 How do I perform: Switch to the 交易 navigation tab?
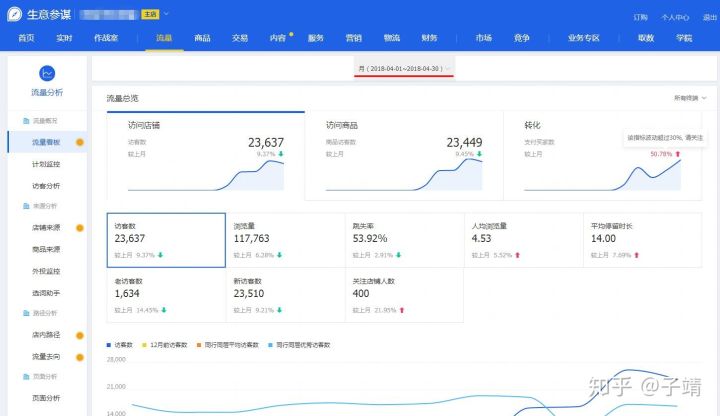pyautogui.click(x=240, y=38)
